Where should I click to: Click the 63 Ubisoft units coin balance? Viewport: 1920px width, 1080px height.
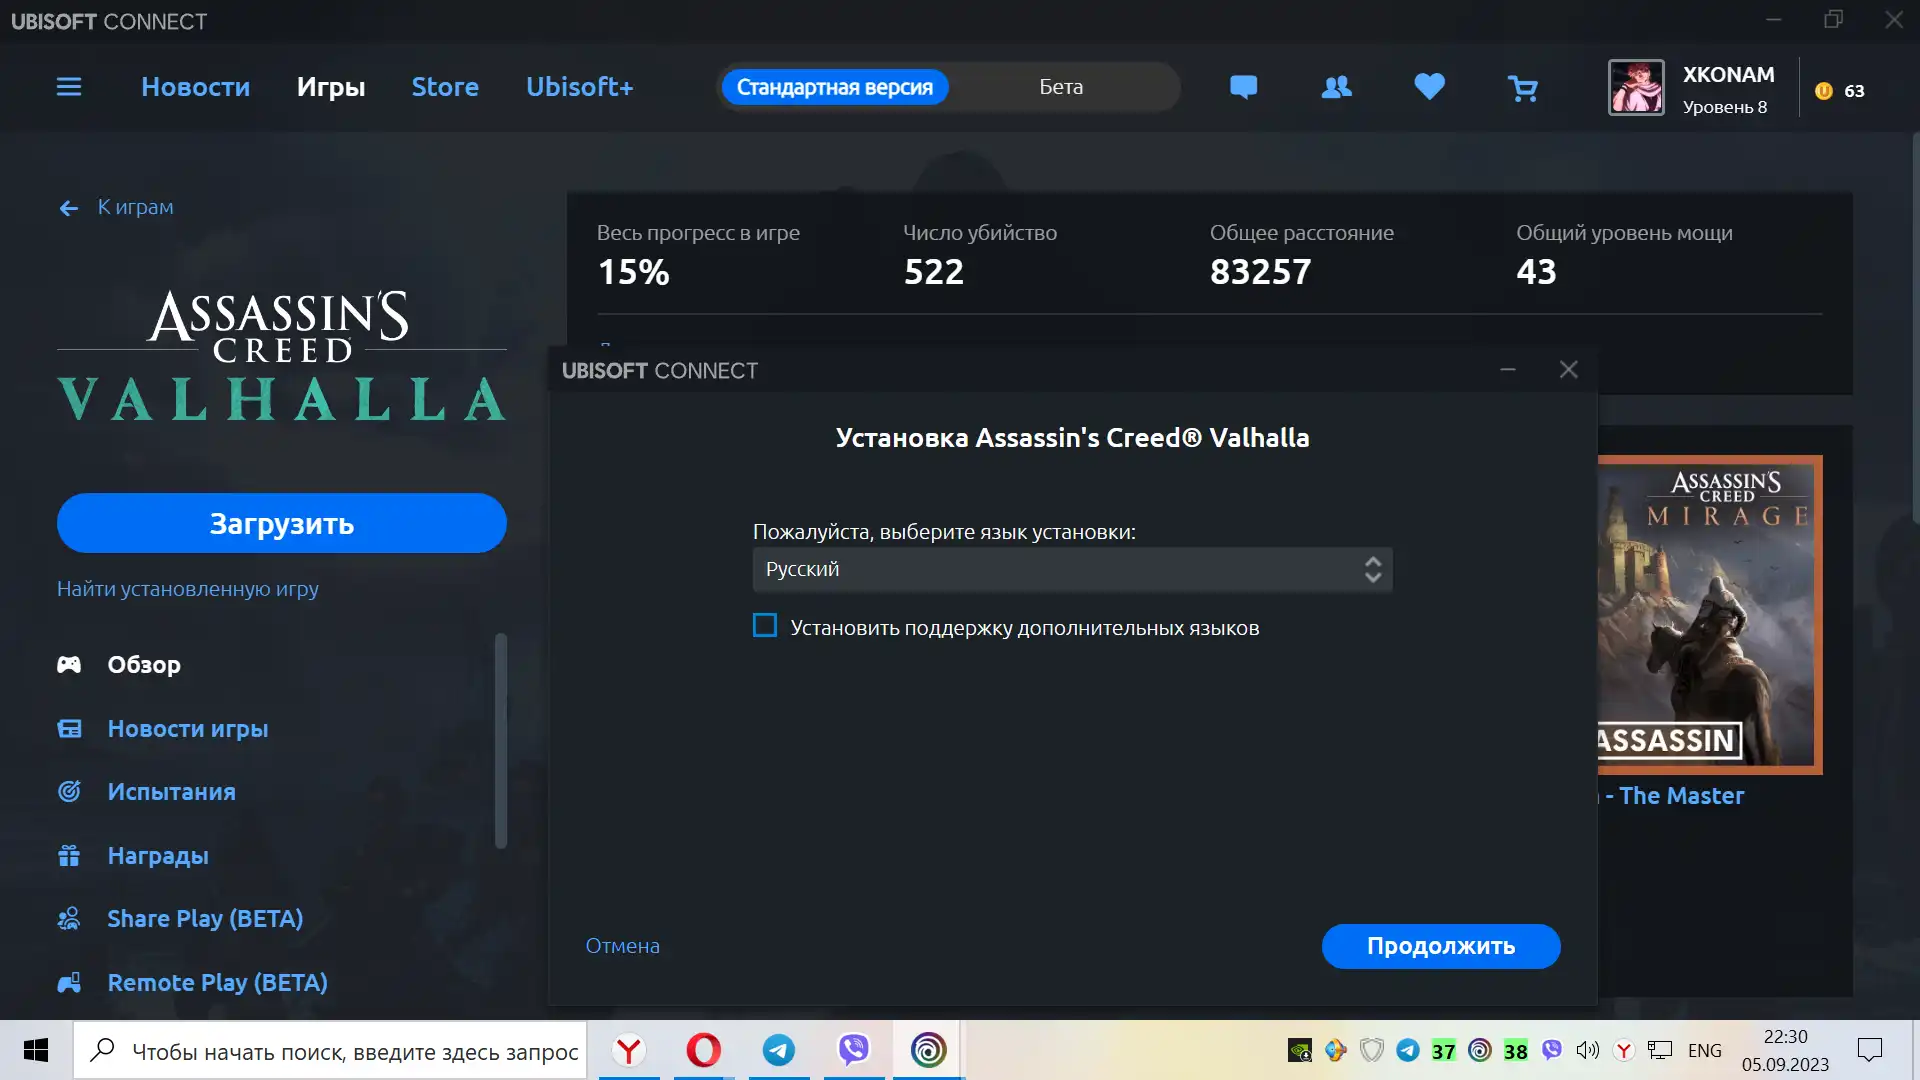tap(1840, 91)
